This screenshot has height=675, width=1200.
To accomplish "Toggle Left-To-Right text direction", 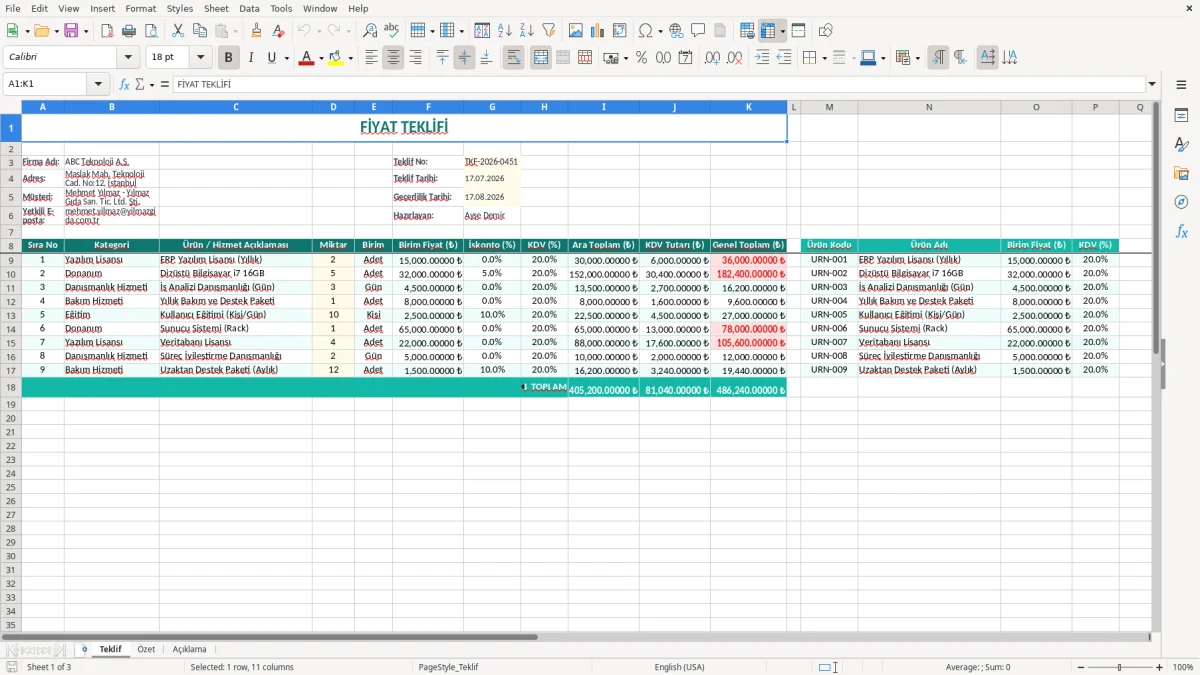I will 938,58.
